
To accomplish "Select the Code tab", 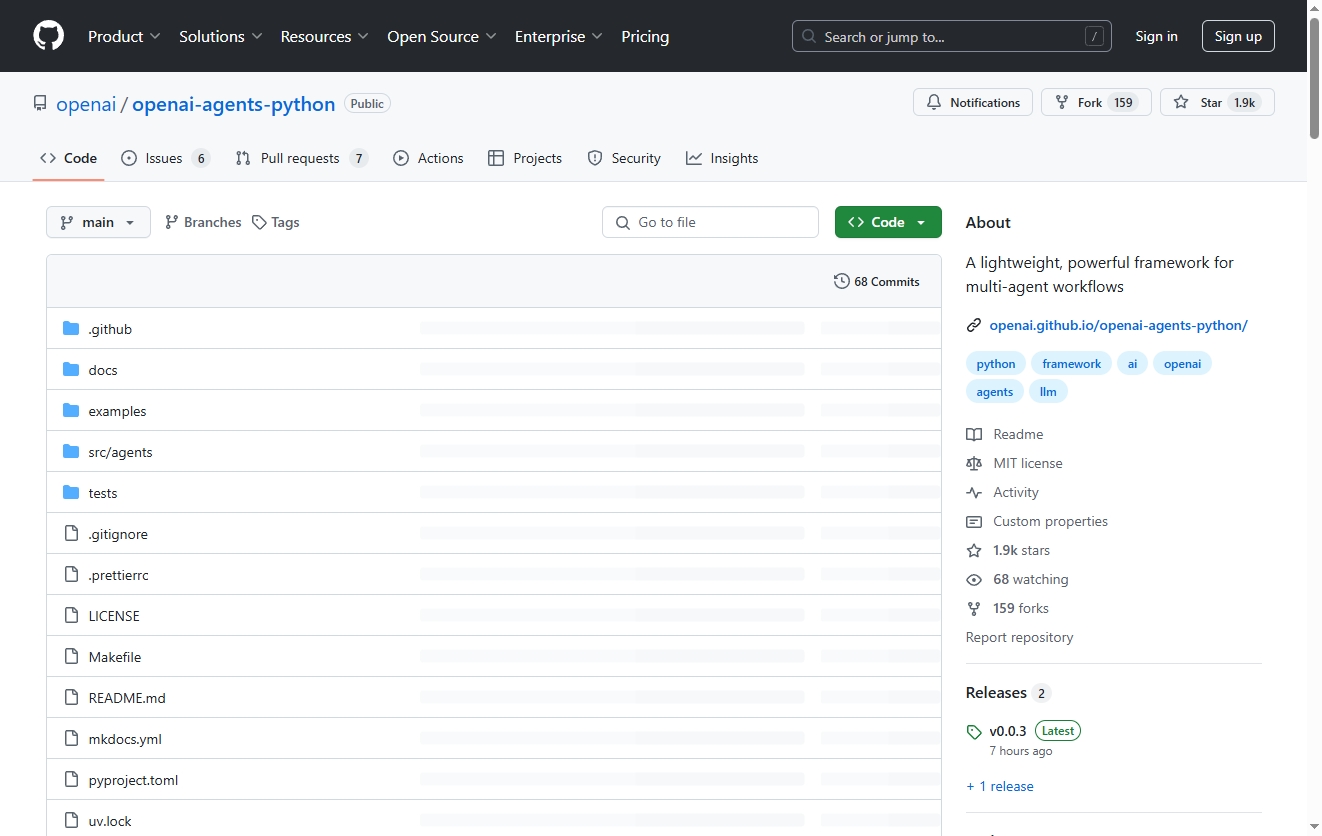I will pos(68,158).
